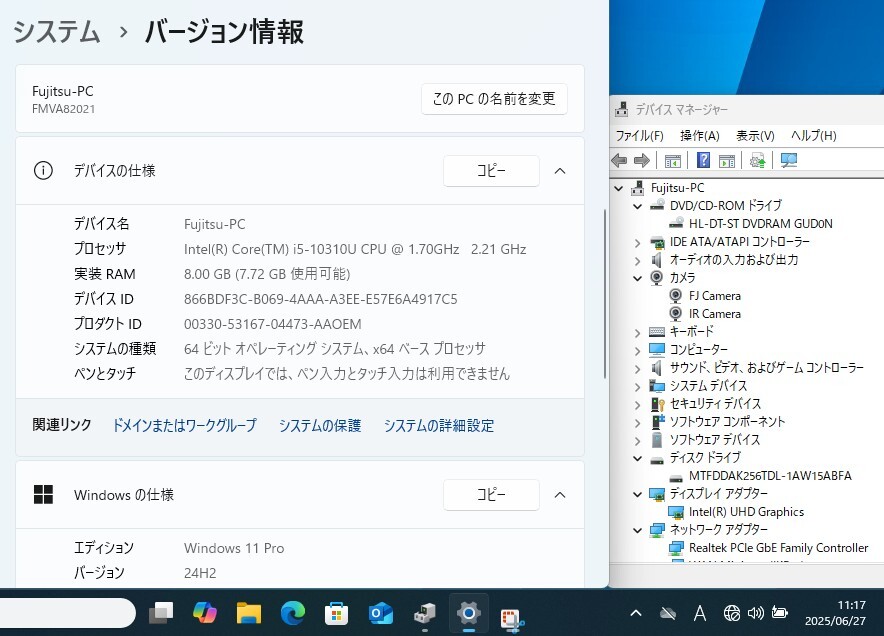Open the 表示(V) menu in Device Manager
884x636 pixels.
coord(755,135)
